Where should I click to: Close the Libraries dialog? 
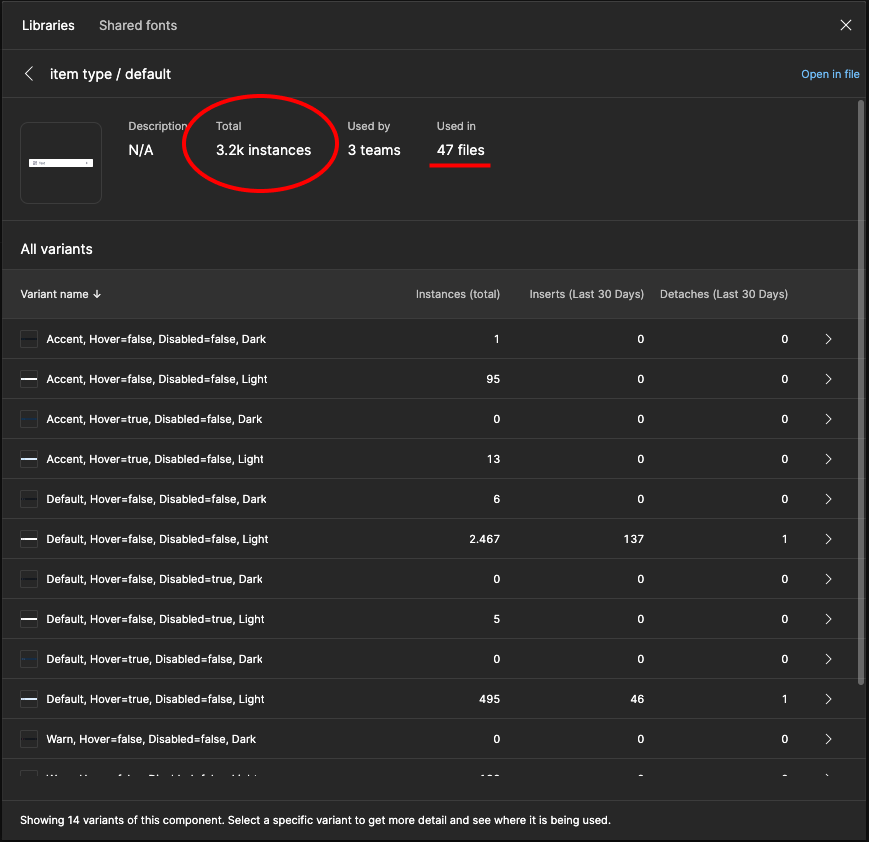[x=846, y=25]
